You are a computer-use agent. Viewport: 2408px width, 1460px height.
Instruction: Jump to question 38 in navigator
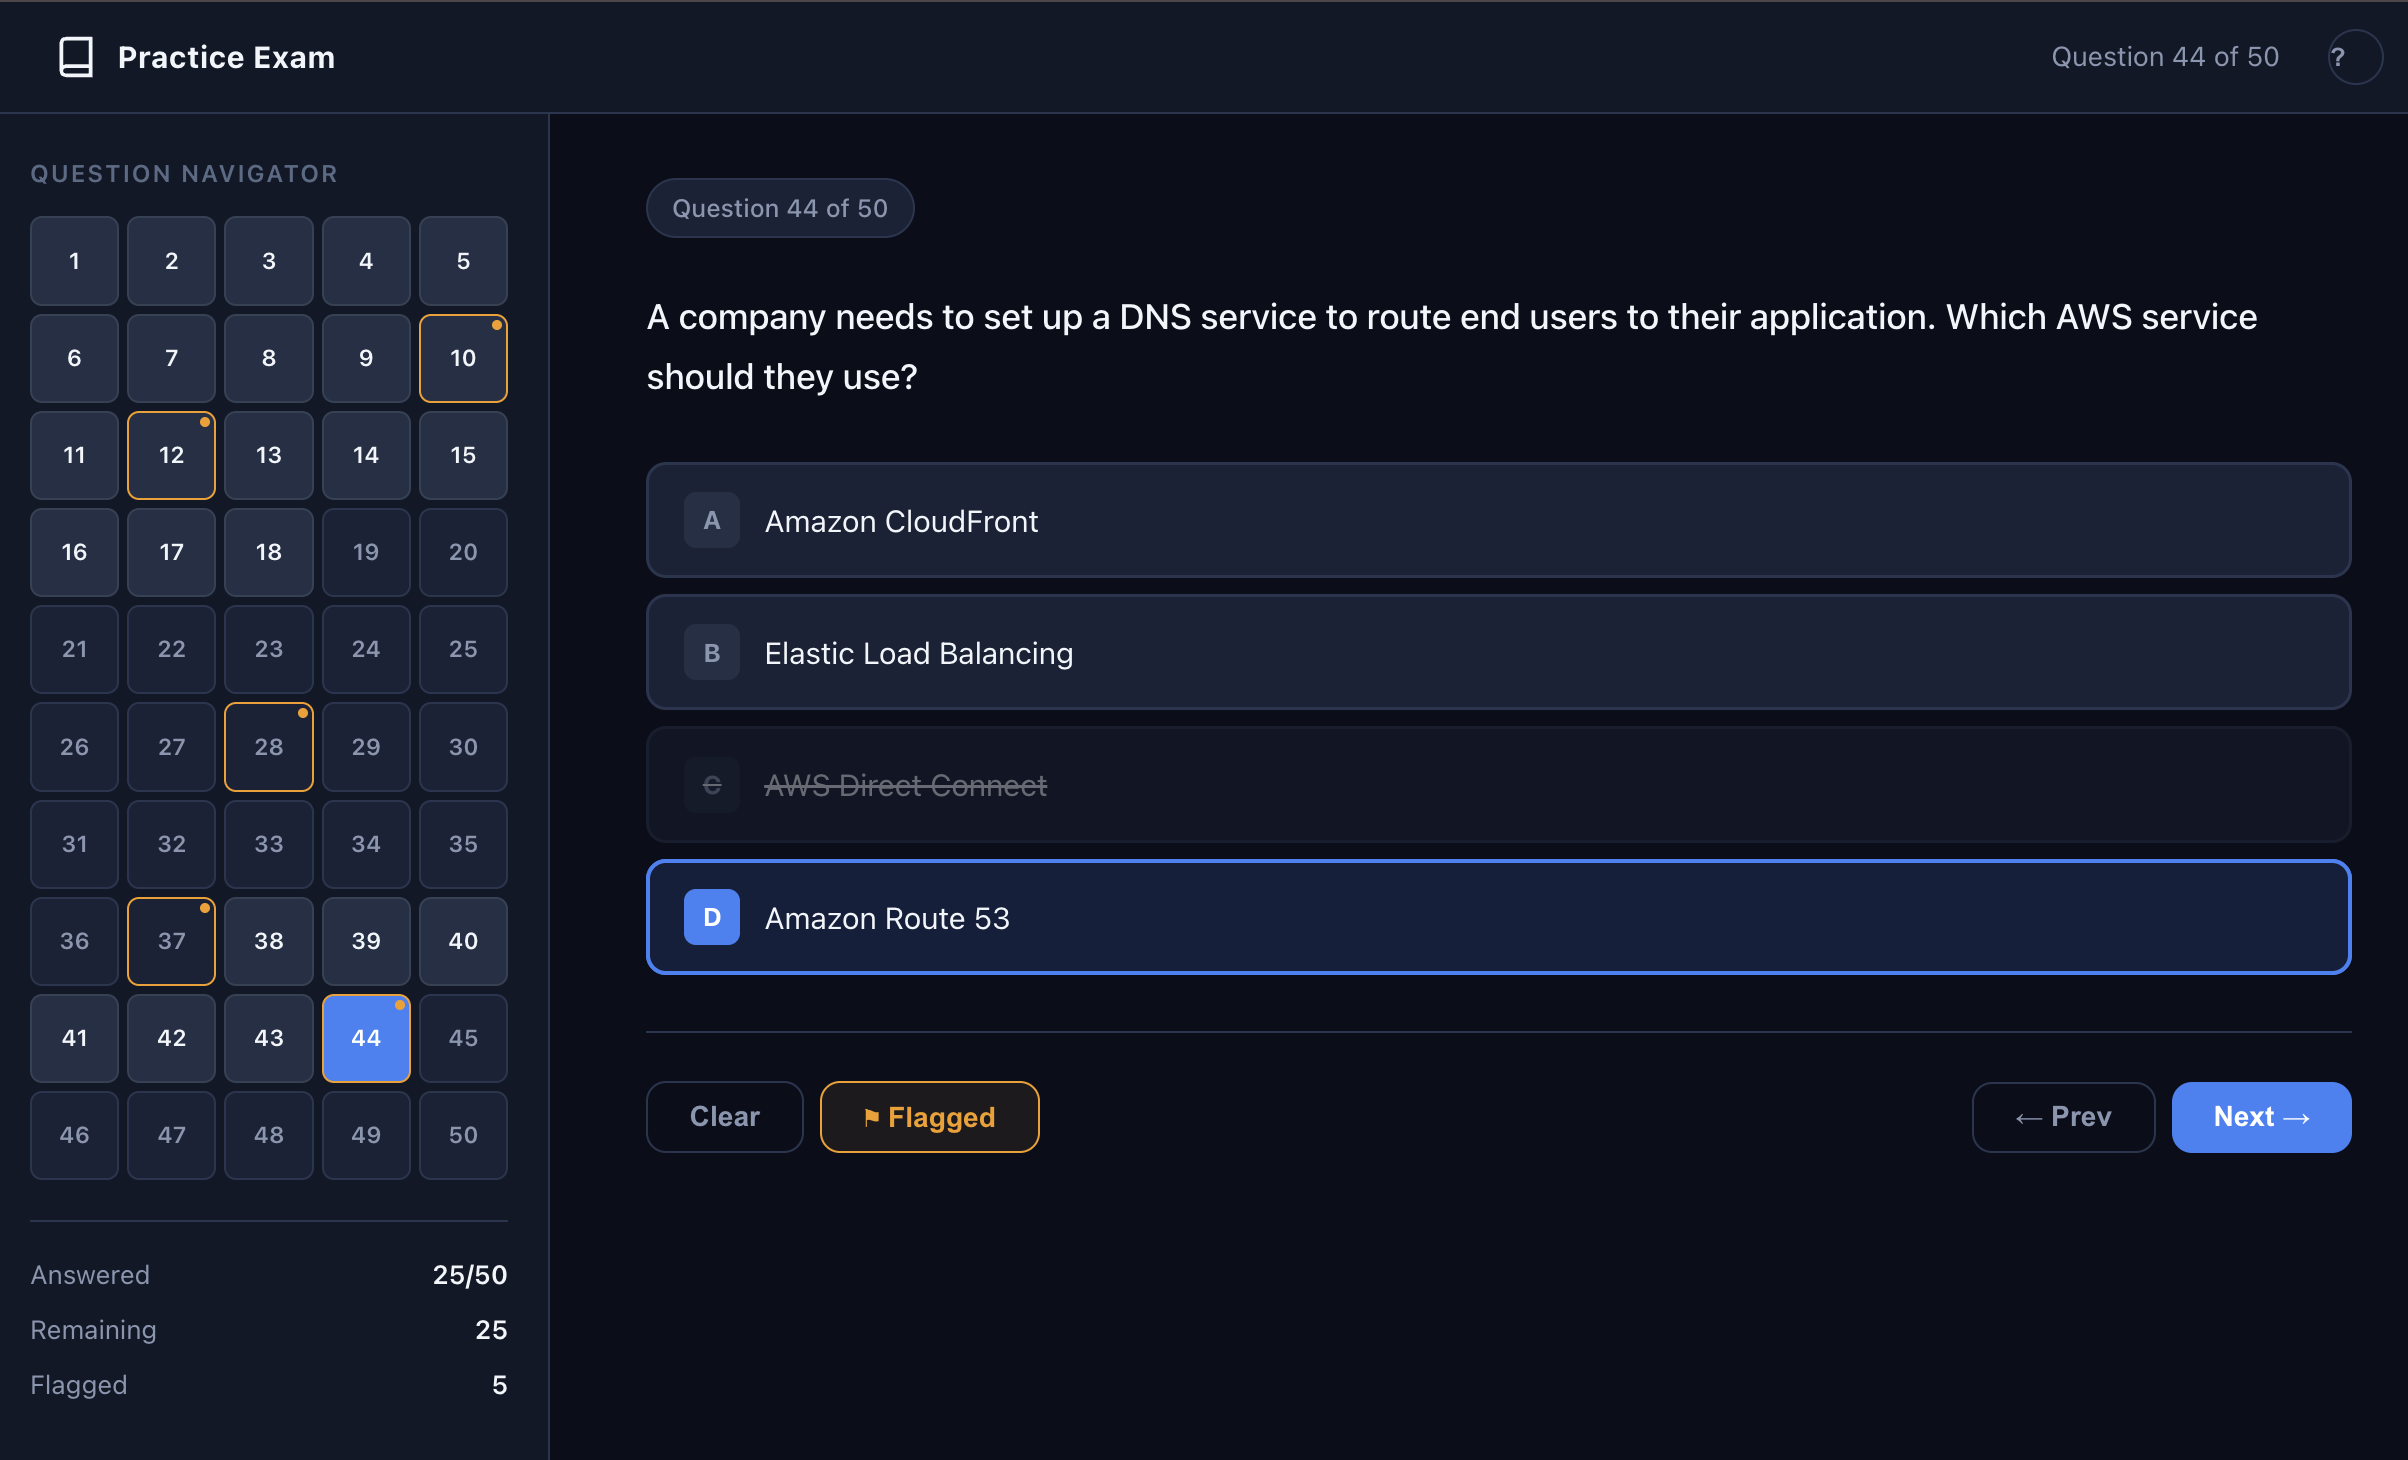point(269,941)
